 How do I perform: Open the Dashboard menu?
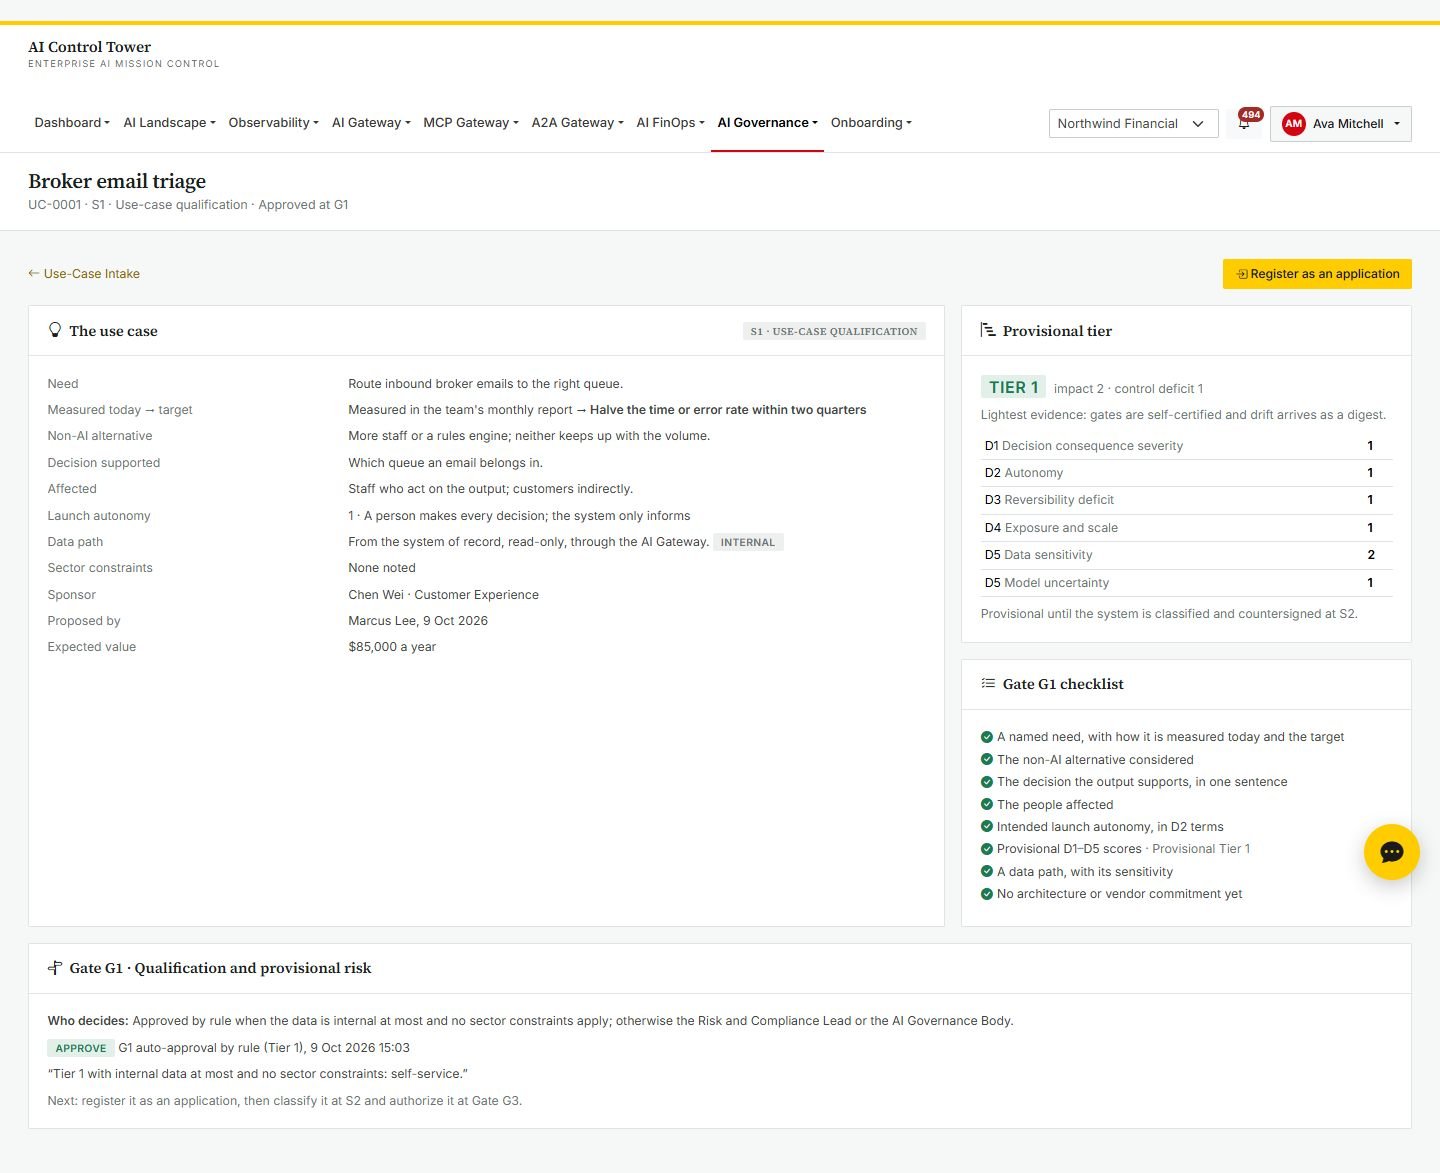point(72,123)
